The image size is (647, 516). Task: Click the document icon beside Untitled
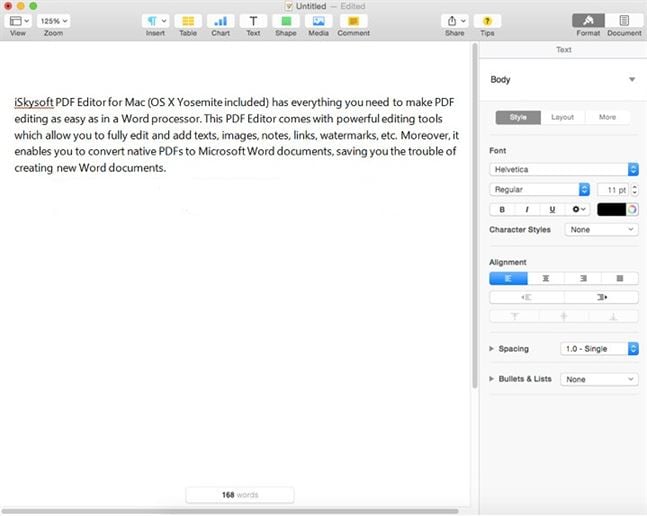coord(289,6)
